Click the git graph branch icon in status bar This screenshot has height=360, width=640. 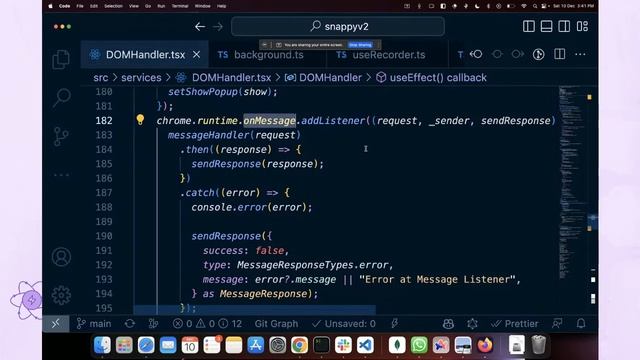[x=153, y=324]
